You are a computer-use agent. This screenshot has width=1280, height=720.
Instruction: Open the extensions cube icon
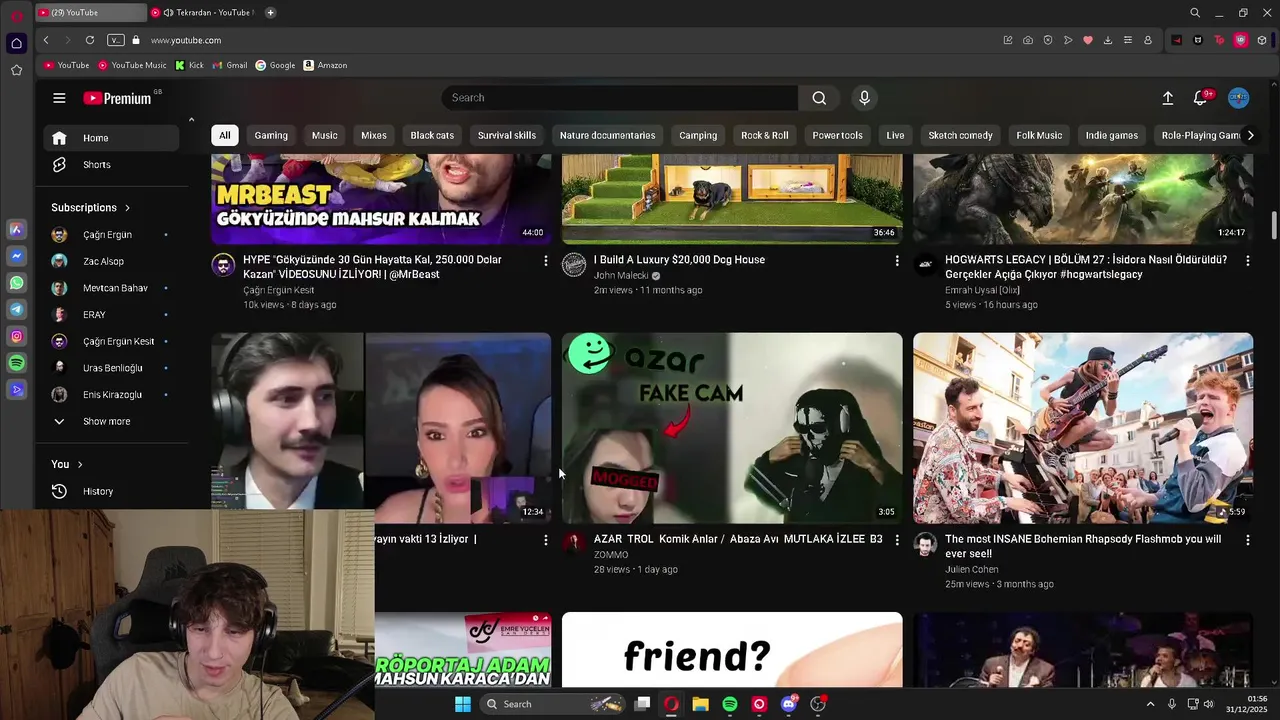(1262, 40)
